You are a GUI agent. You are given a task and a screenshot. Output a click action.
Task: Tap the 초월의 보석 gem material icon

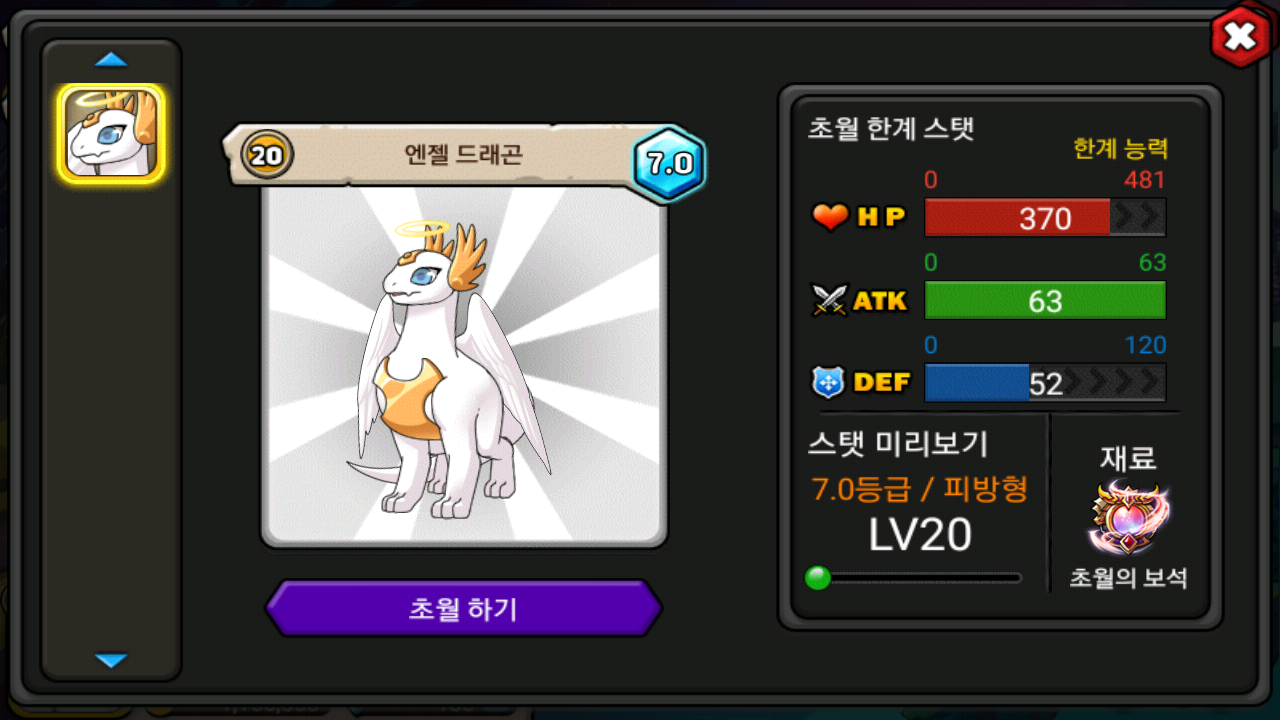[x=1129, y=518]
